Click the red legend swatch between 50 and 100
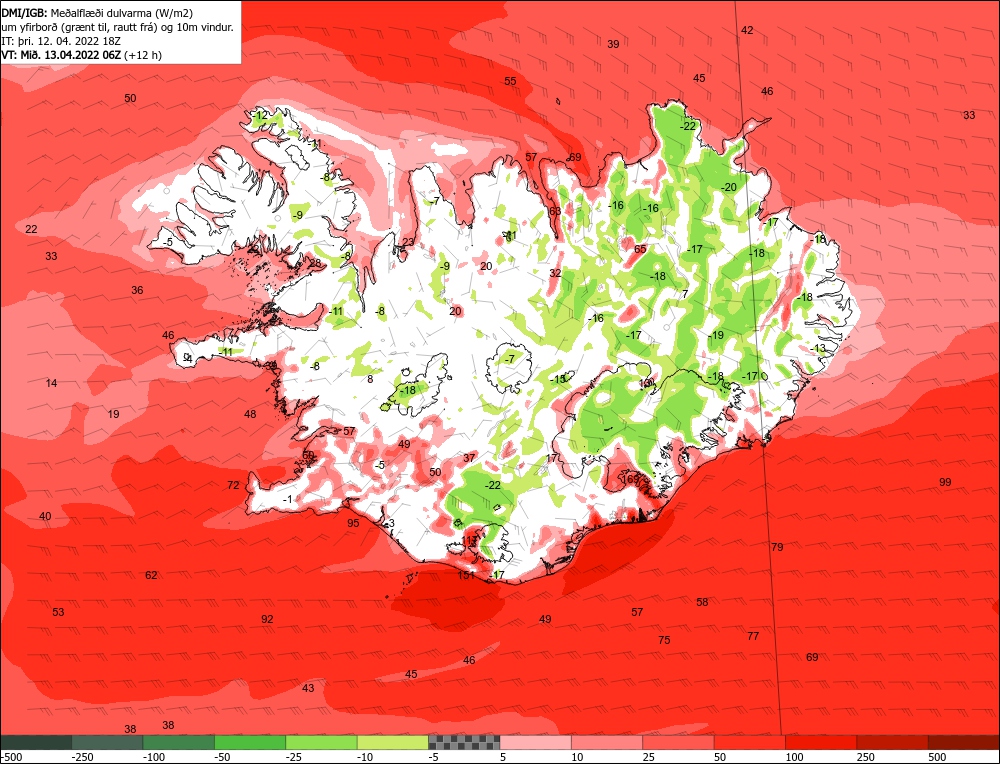 tap(751, 742)
